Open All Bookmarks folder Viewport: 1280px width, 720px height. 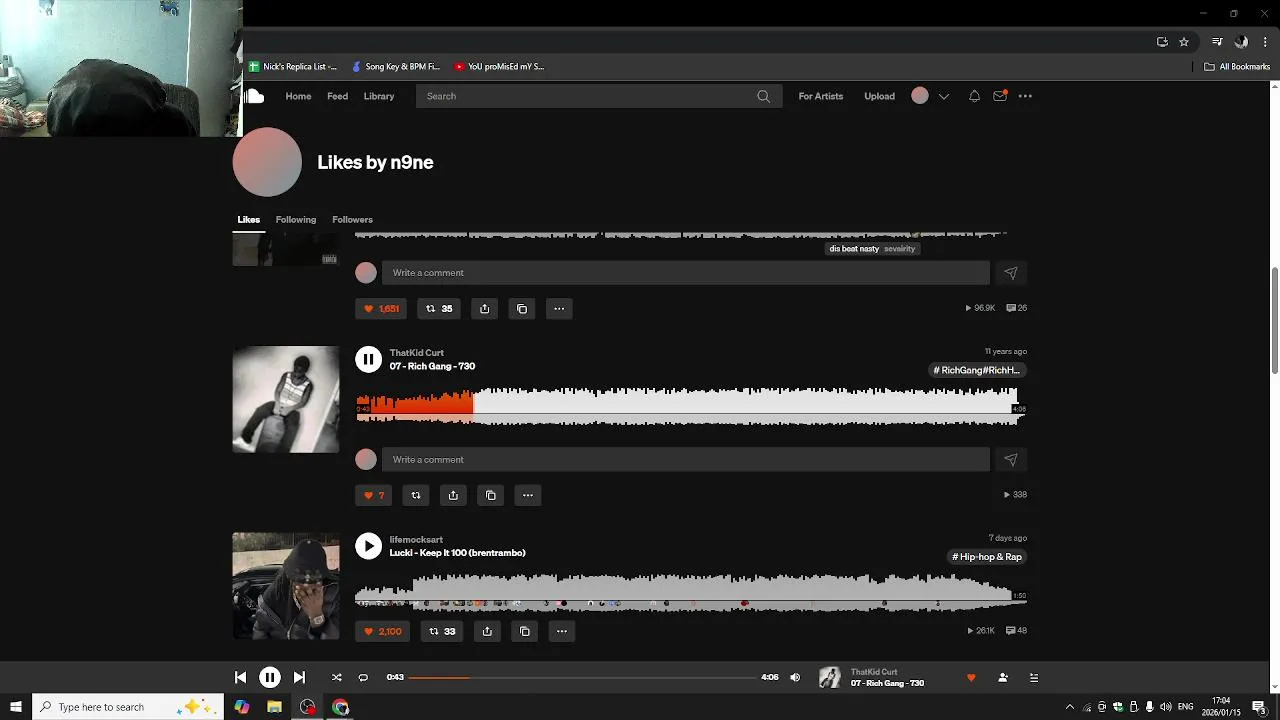click(1237, 67)
